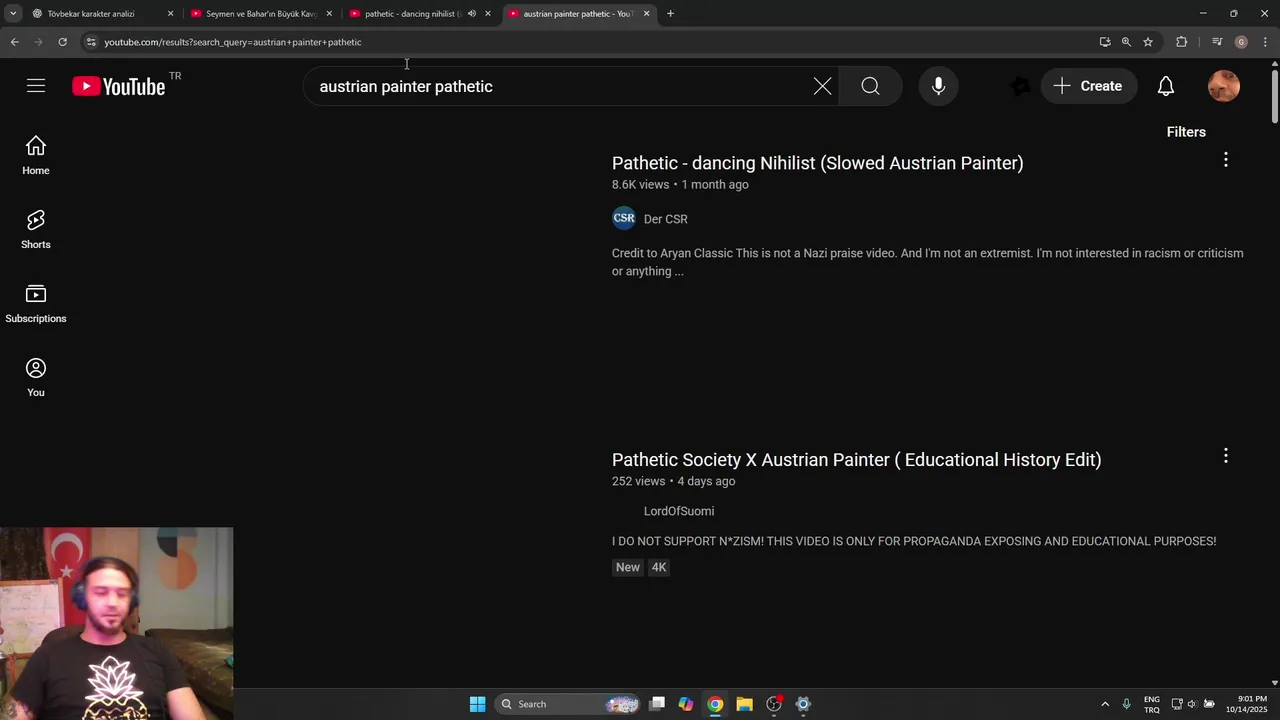This screenshot has height=720, width=1280.
Task: Click '8.6K views • 1 month ago' text
Action: pos(680,185)
